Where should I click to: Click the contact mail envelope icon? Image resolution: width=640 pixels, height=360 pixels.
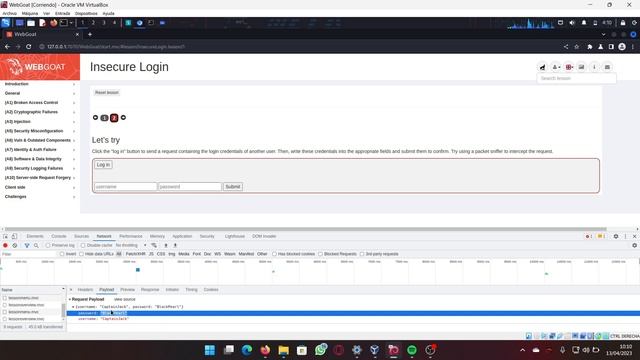pos(607,67)
